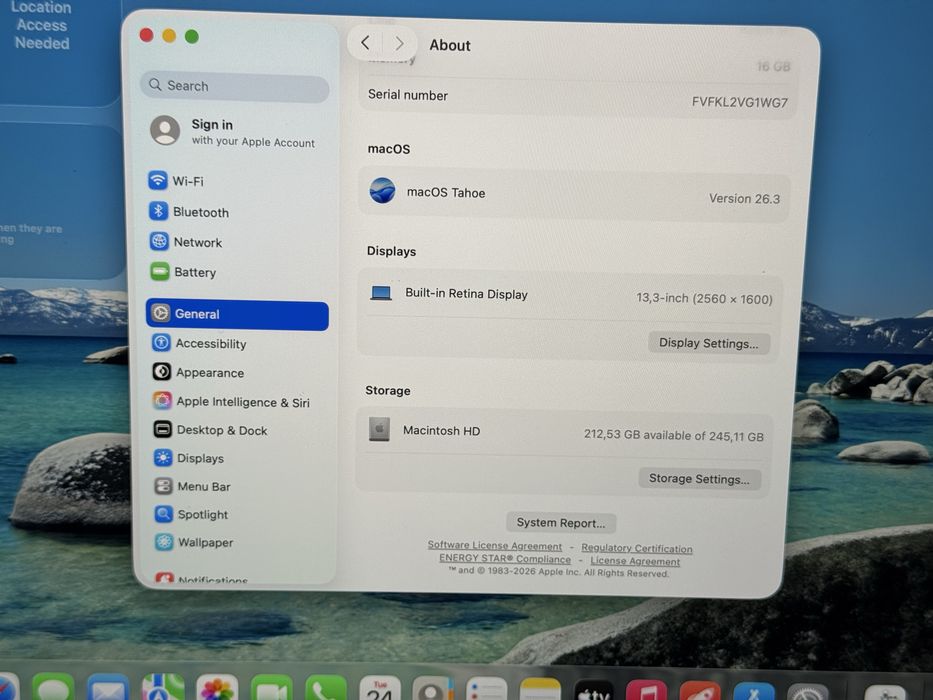Select the General sidebar item

(237, 314)
